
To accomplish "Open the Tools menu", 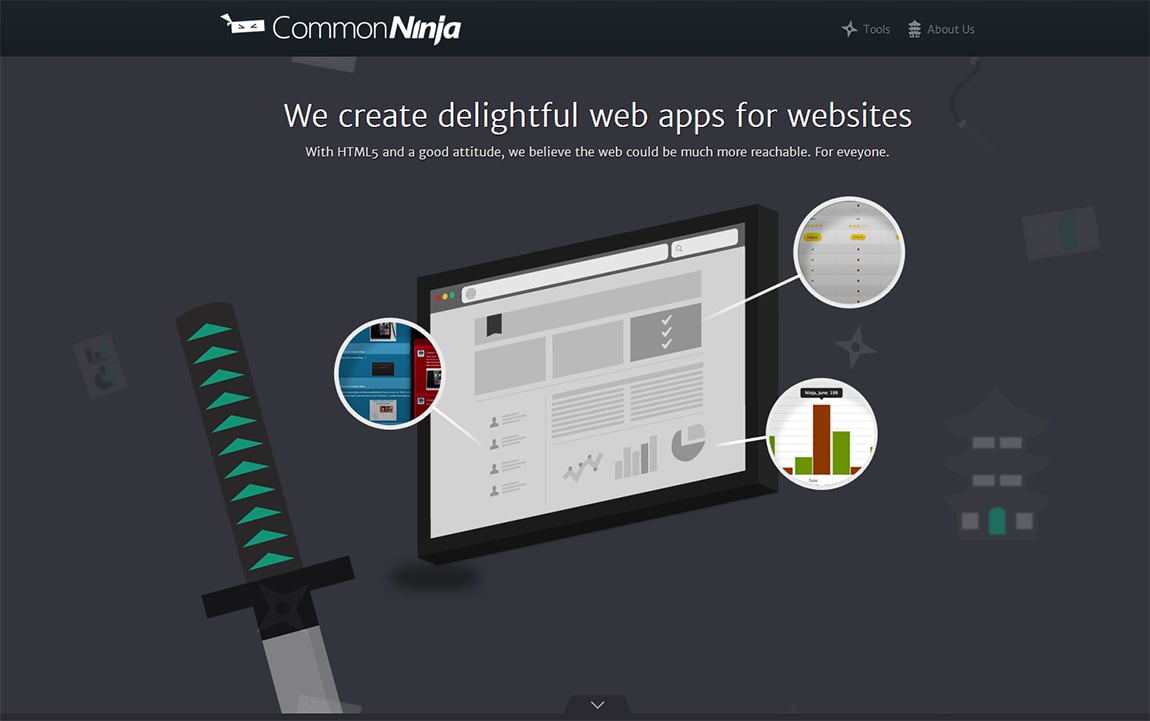I will click(876, 28).
